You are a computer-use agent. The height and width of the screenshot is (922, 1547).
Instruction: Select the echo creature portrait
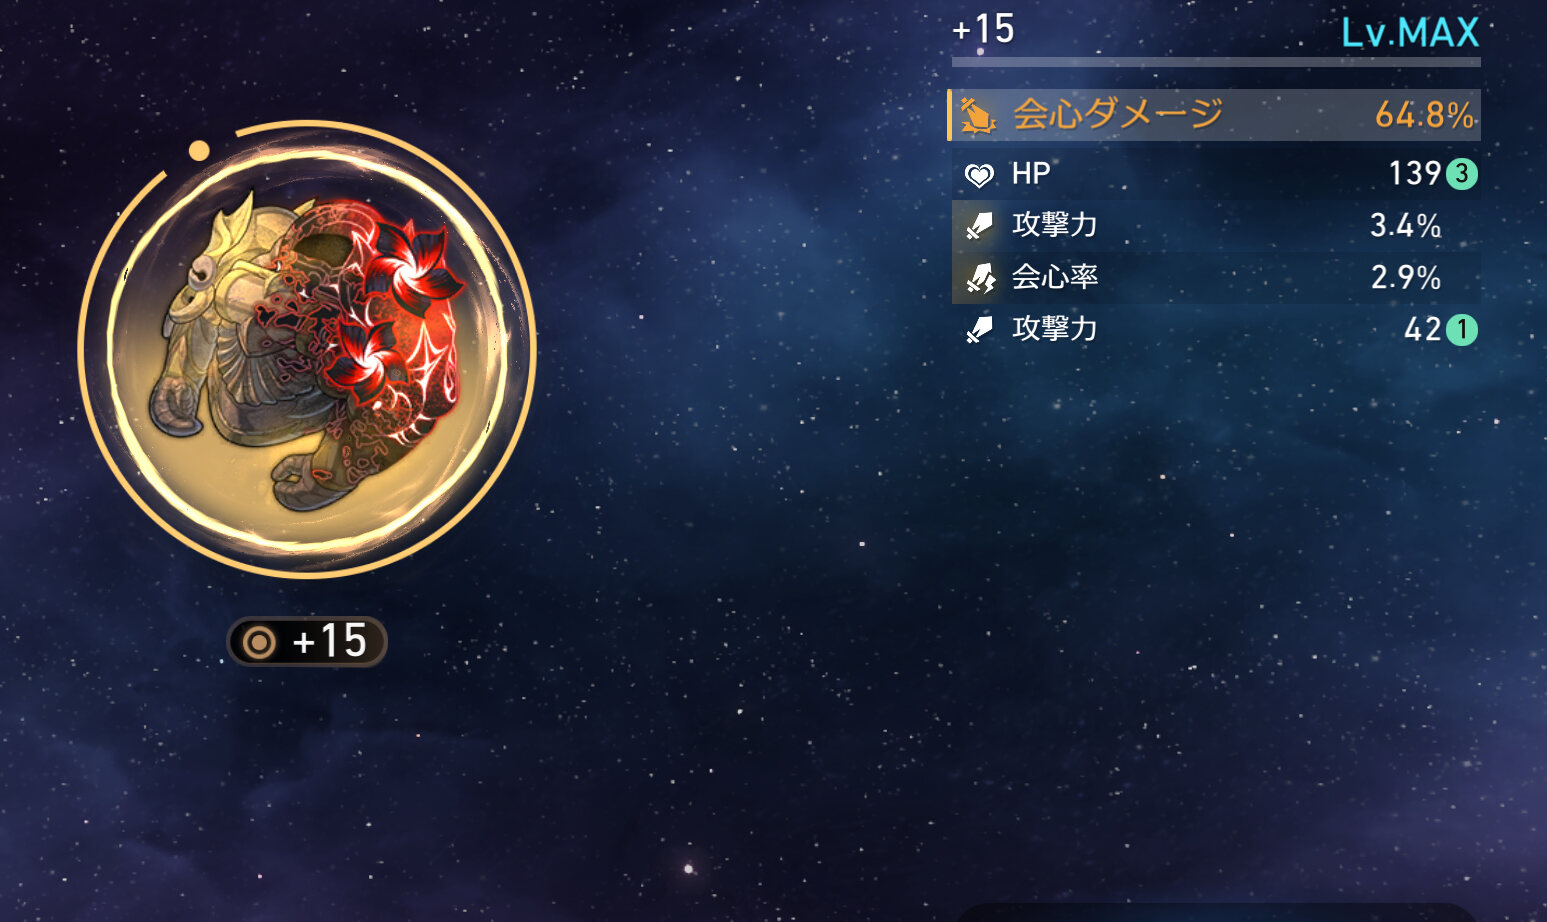coord(307,349)
